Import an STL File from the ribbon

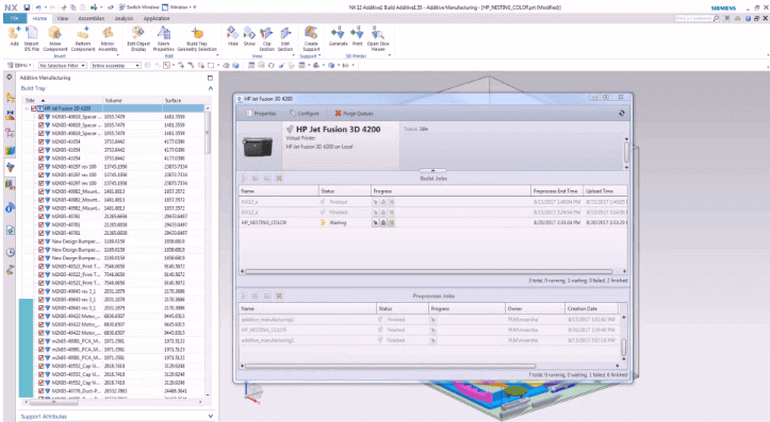31,38
